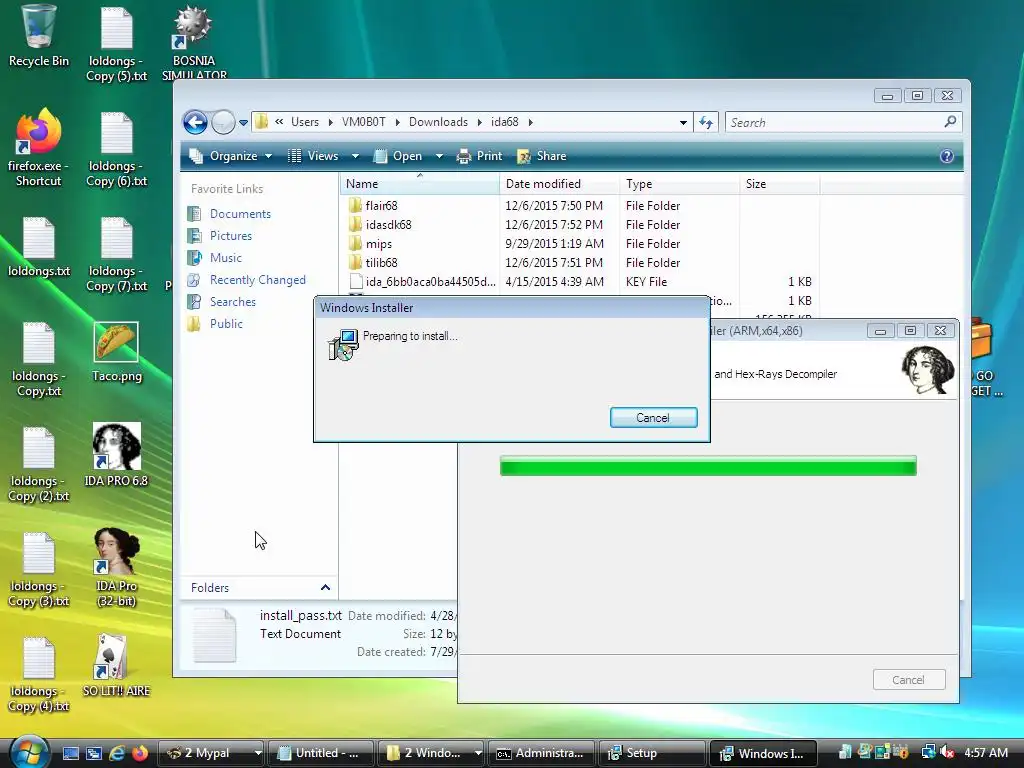Click the Share toolbar button
This screenshot has height=768, width=1024.
tap(541, 156)
